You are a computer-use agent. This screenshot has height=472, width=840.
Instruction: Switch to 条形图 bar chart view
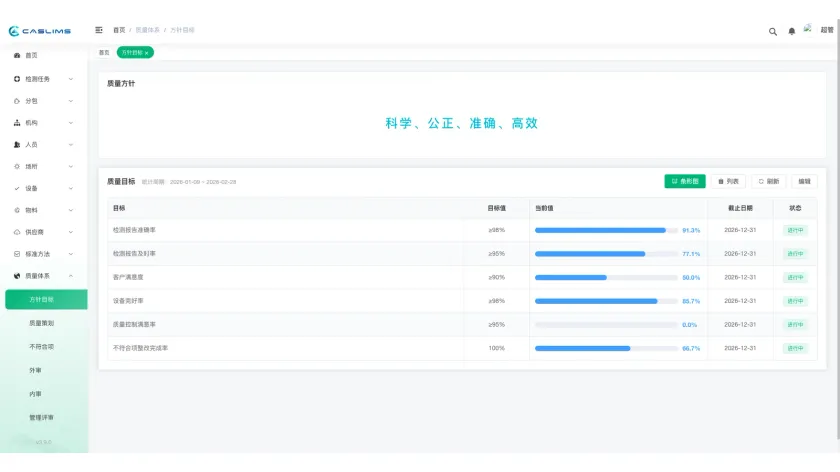click(x=685, y=181)
